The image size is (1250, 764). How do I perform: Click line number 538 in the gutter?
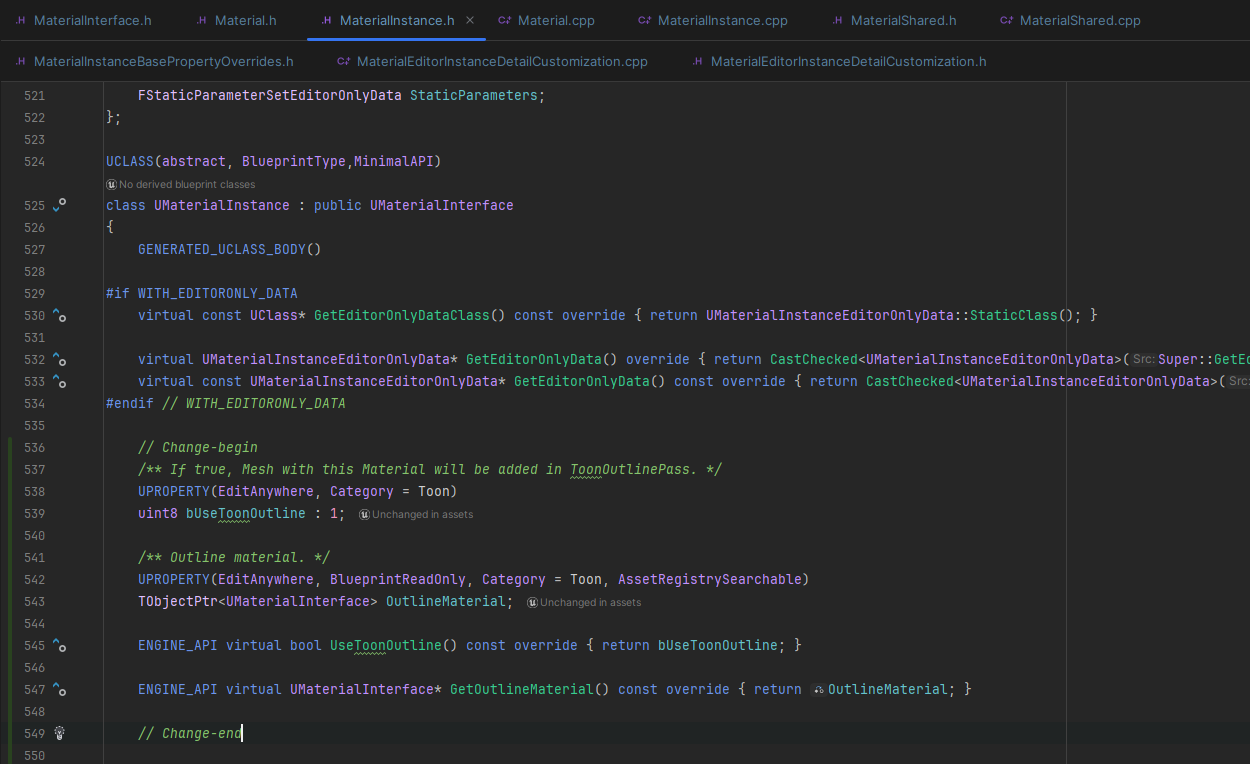[33, 491]
